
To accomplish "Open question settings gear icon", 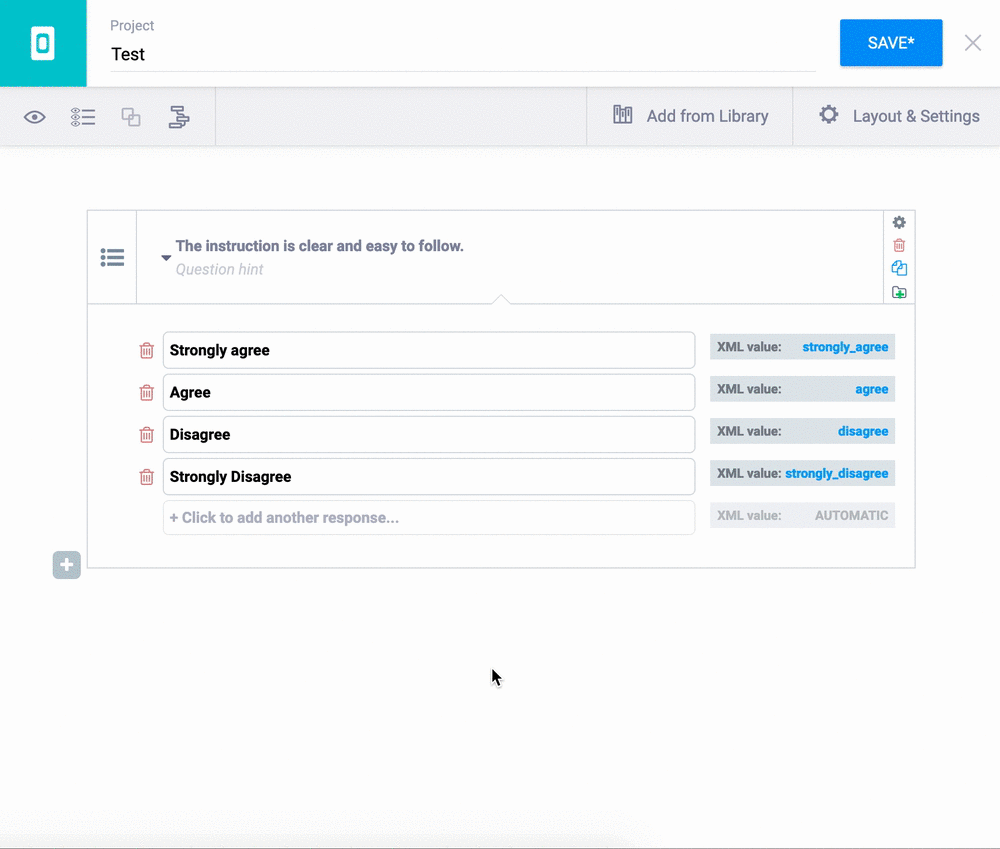I will (899, 222).
